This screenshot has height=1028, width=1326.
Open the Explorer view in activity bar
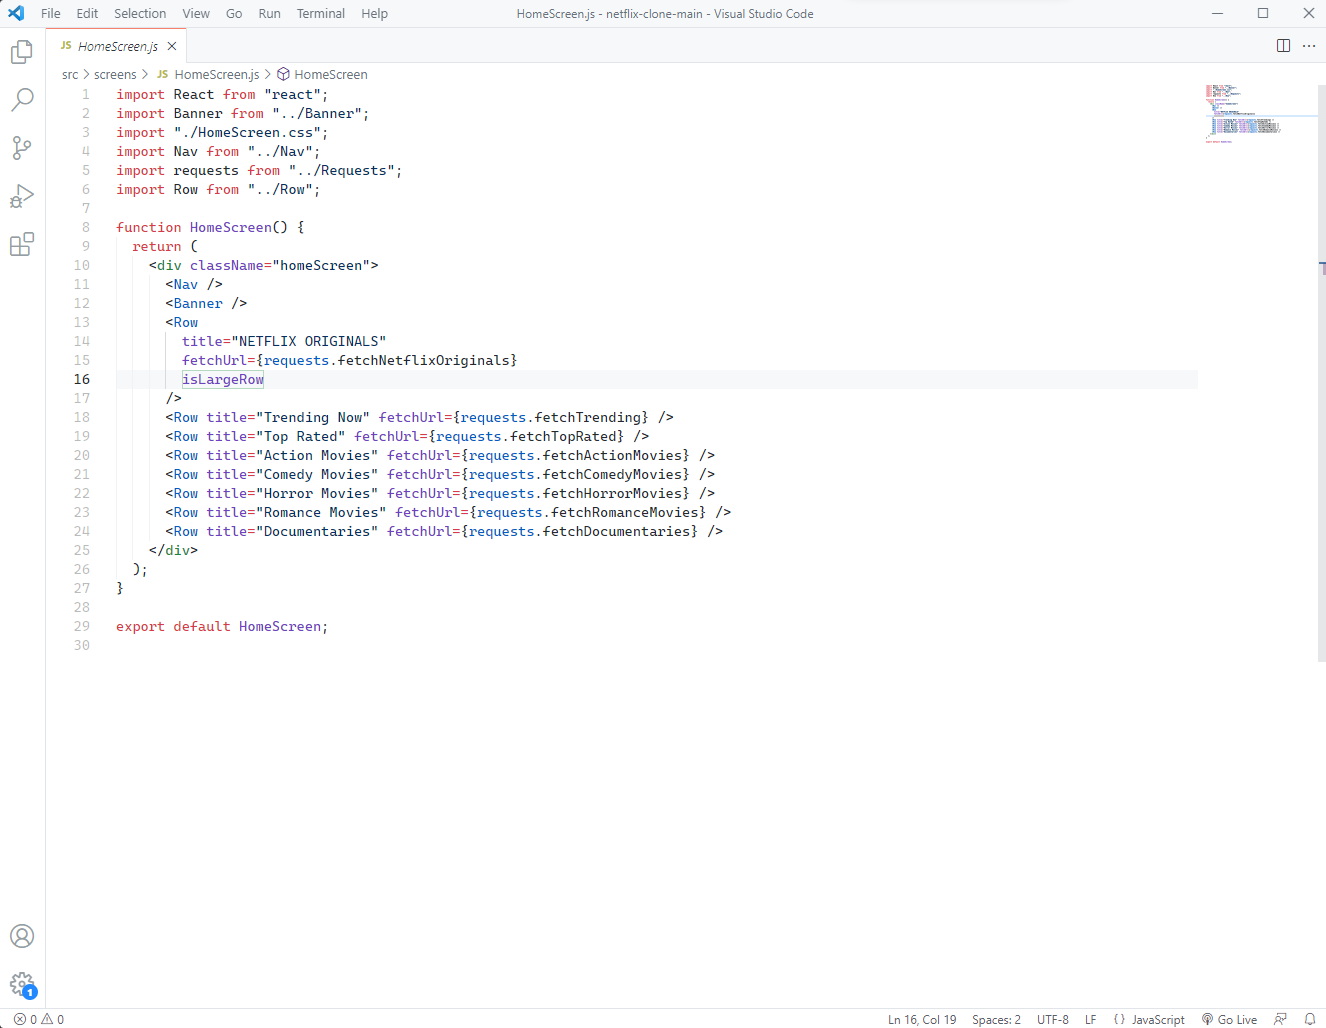click(22, 52)
